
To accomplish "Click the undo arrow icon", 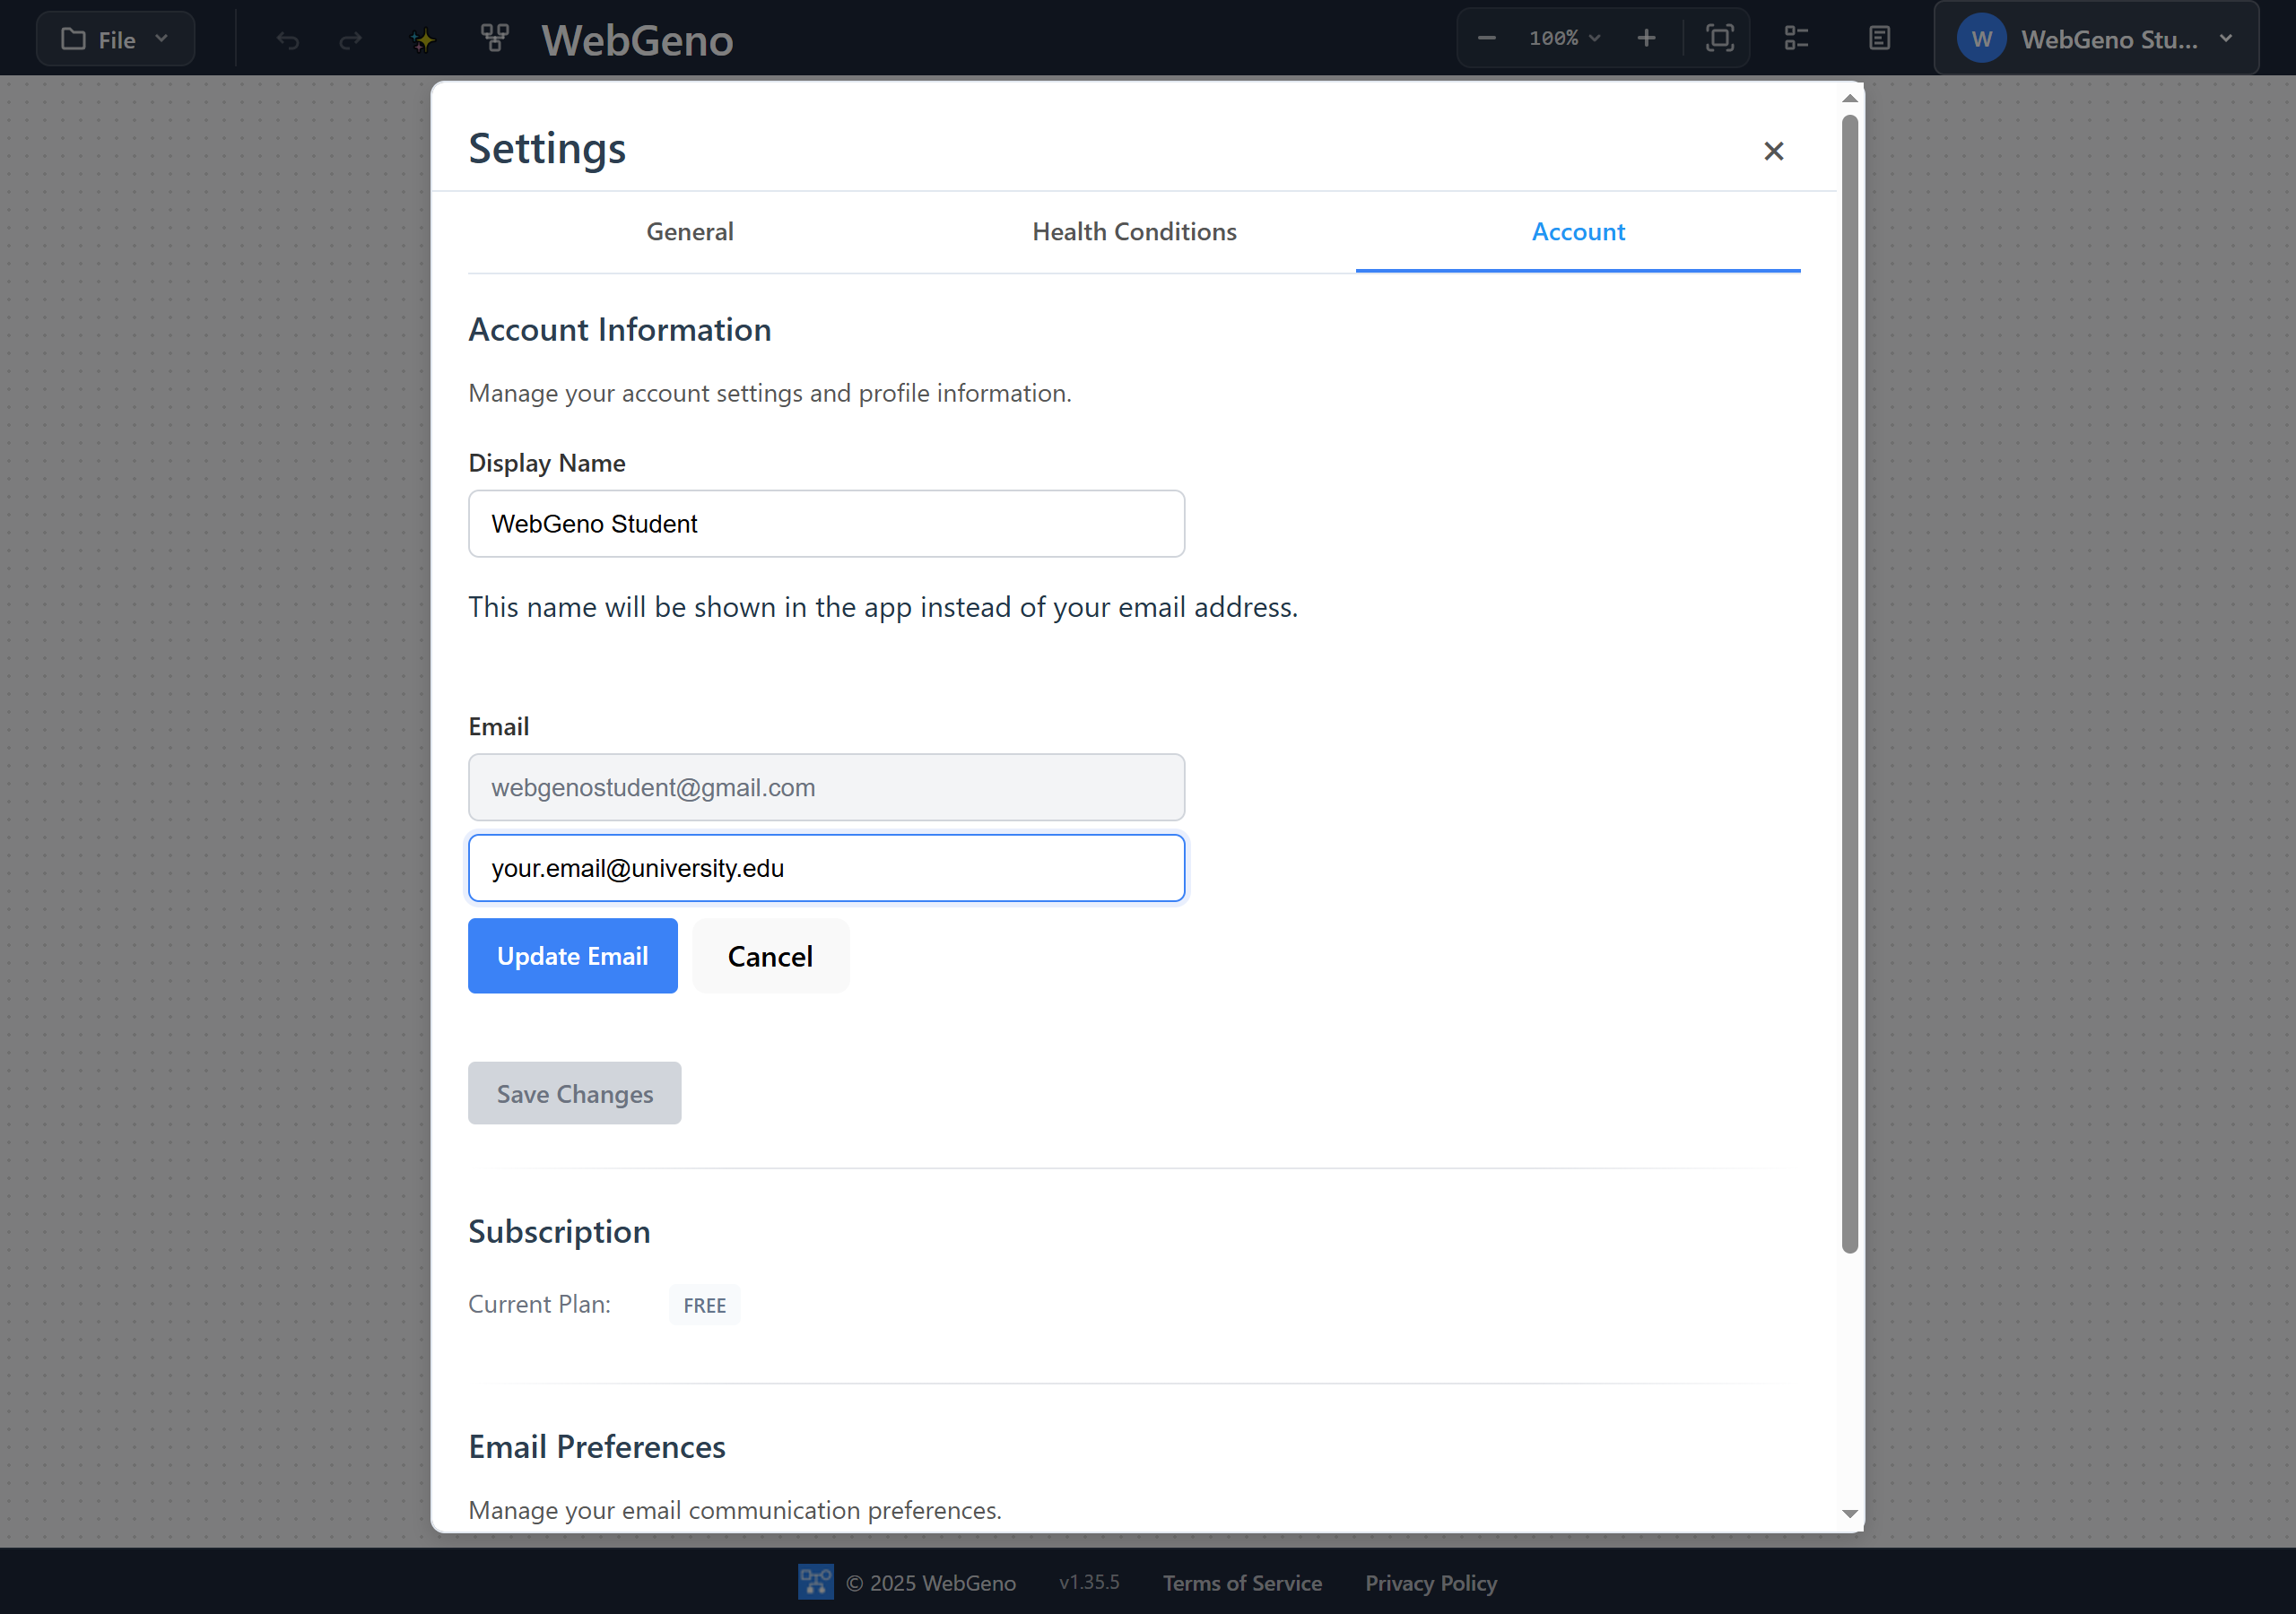I will click(288, 40).
